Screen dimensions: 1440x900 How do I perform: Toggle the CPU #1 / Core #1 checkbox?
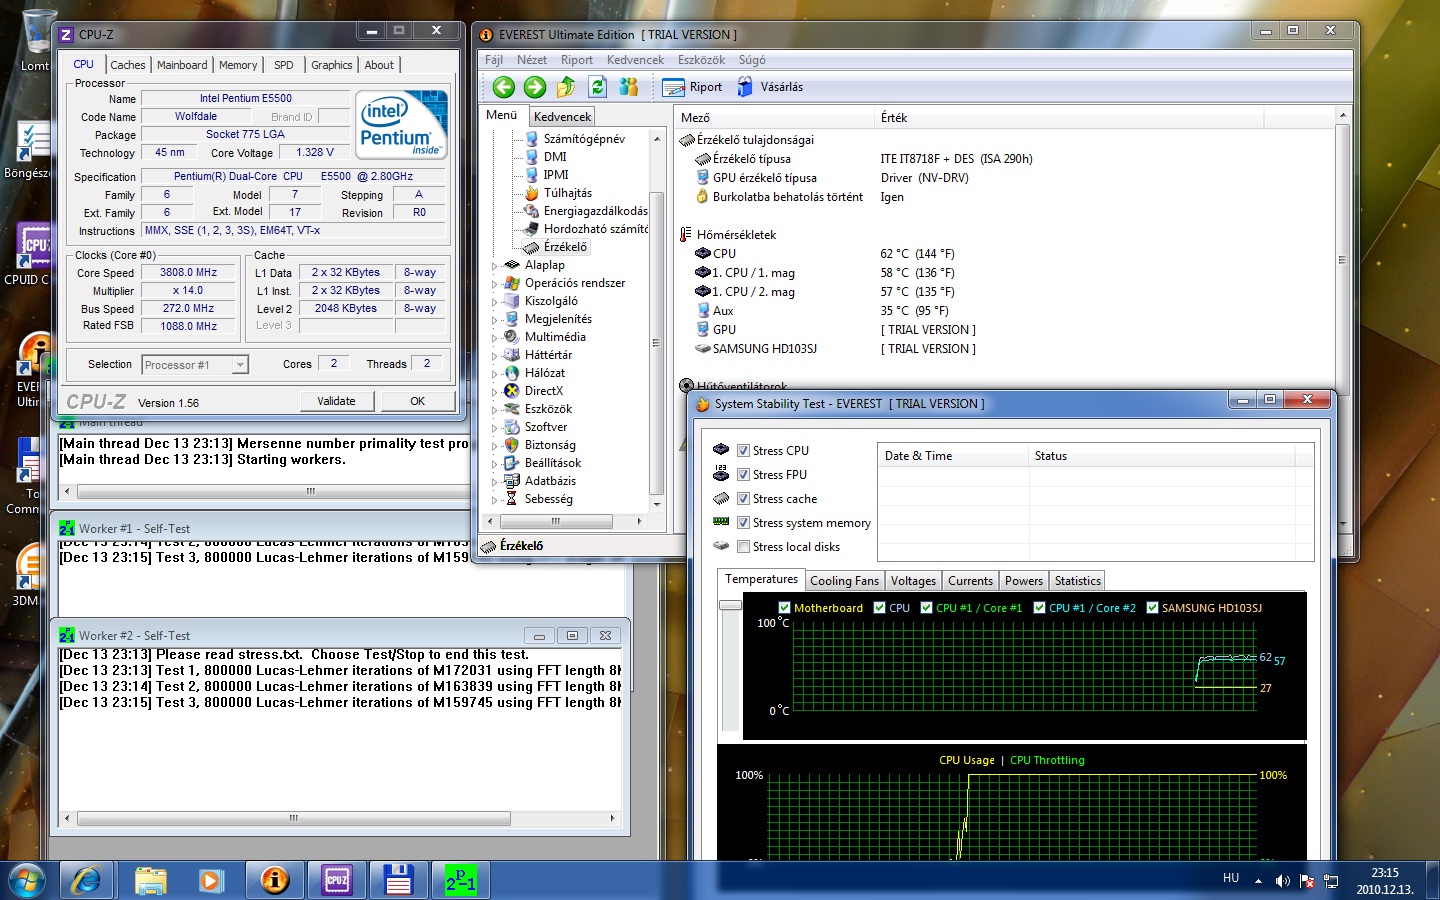pos(926,608)
